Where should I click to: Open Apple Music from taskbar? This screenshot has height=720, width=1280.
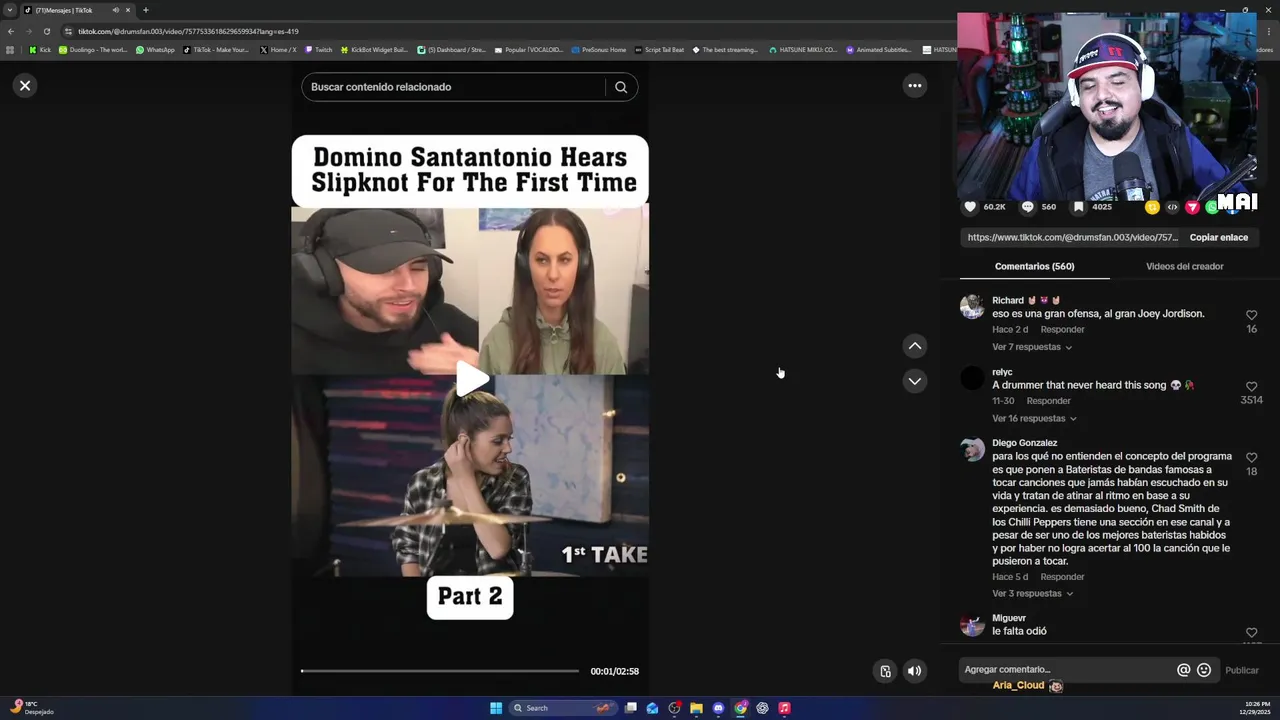pyautogui.click(x=784, y=708)
